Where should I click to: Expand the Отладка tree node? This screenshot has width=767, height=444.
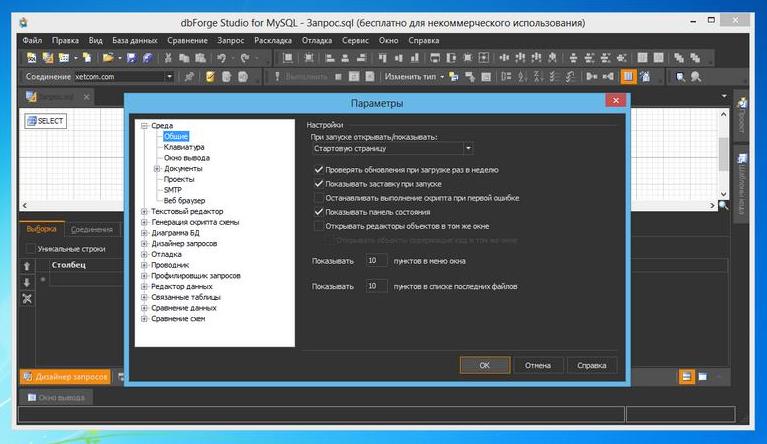click(x=144, y=254)
